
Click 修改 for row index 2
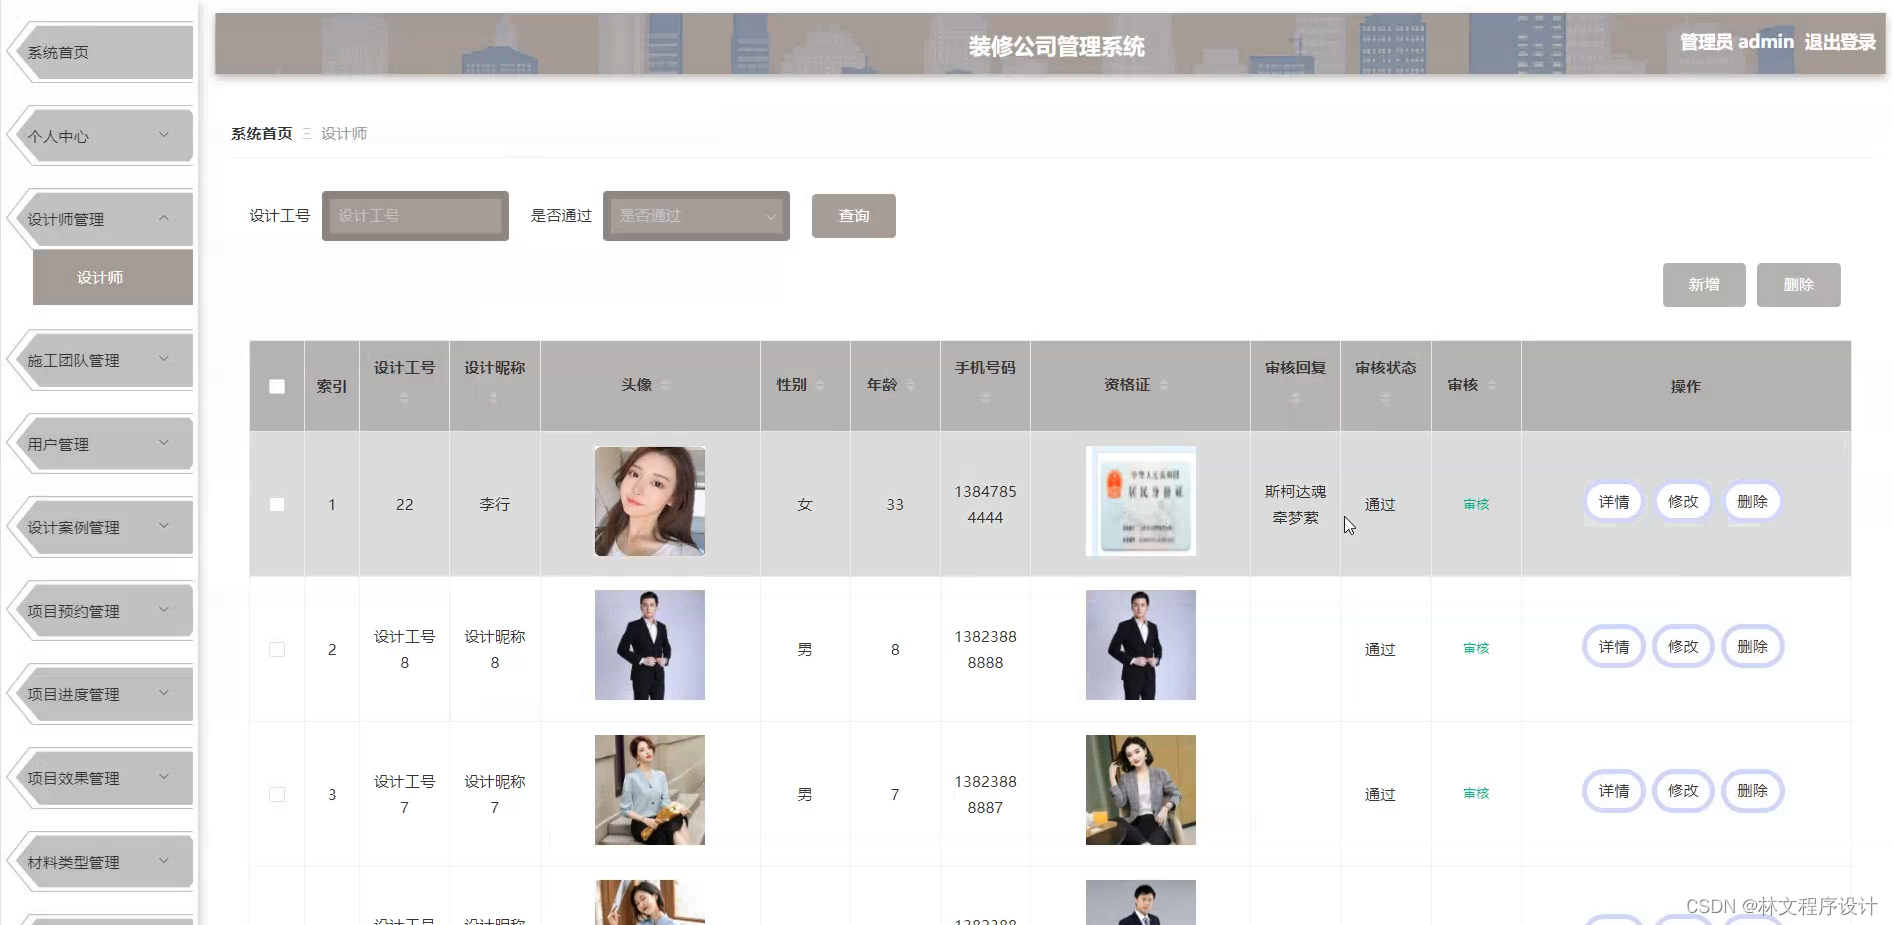[x=1683, y=647]
